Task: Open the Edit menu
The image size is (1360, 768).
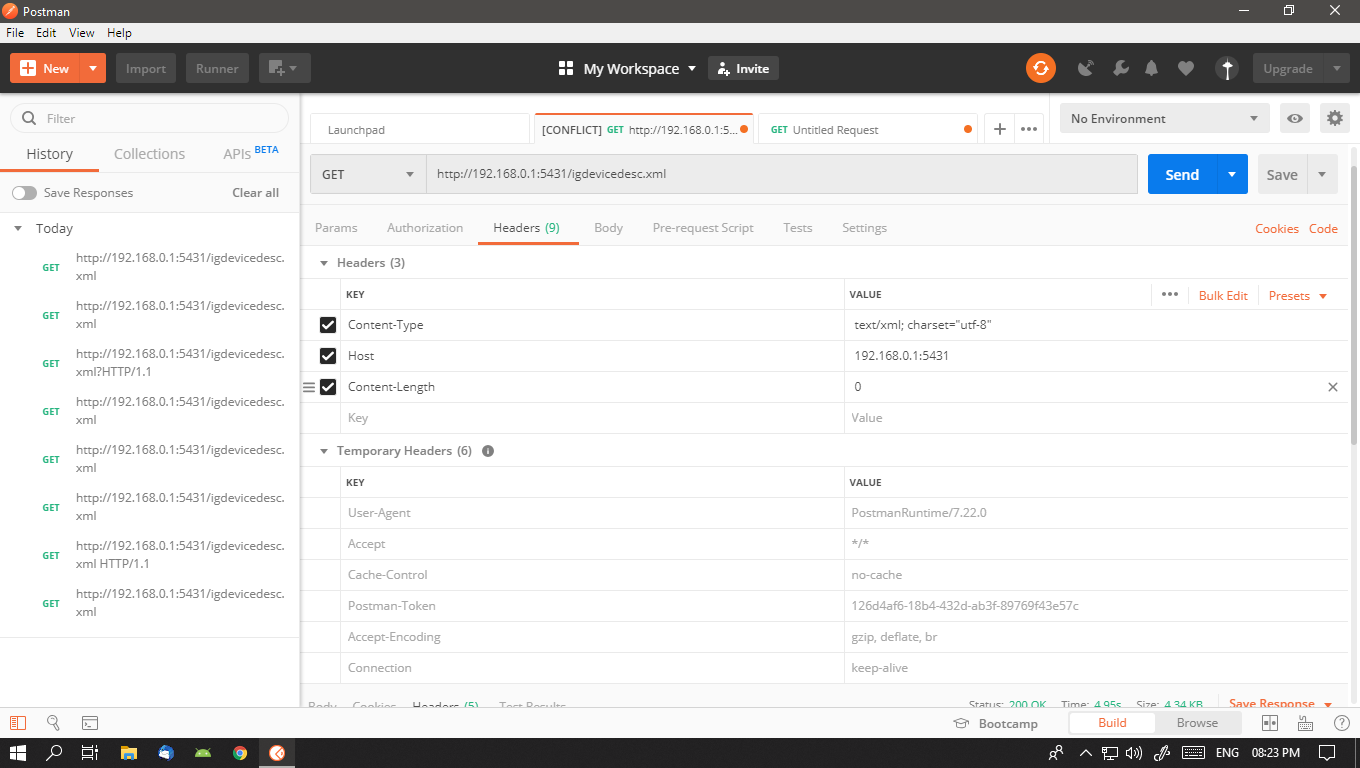Action: pyautogui.click(x=46, y=33)
